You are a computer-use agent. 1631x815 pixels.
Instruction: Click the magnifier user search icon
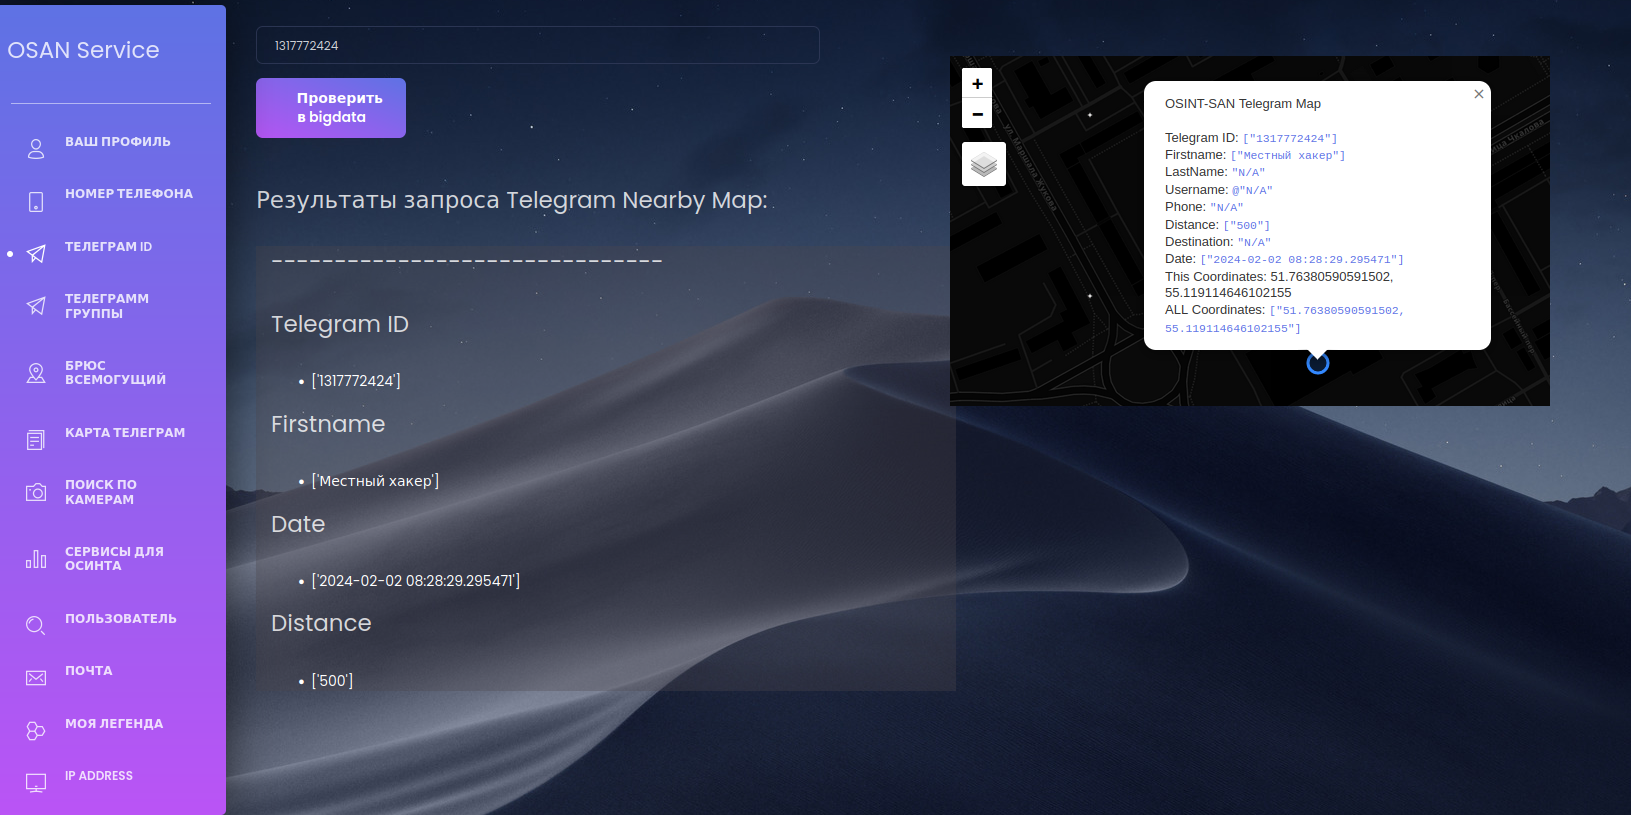coord(36,626)
